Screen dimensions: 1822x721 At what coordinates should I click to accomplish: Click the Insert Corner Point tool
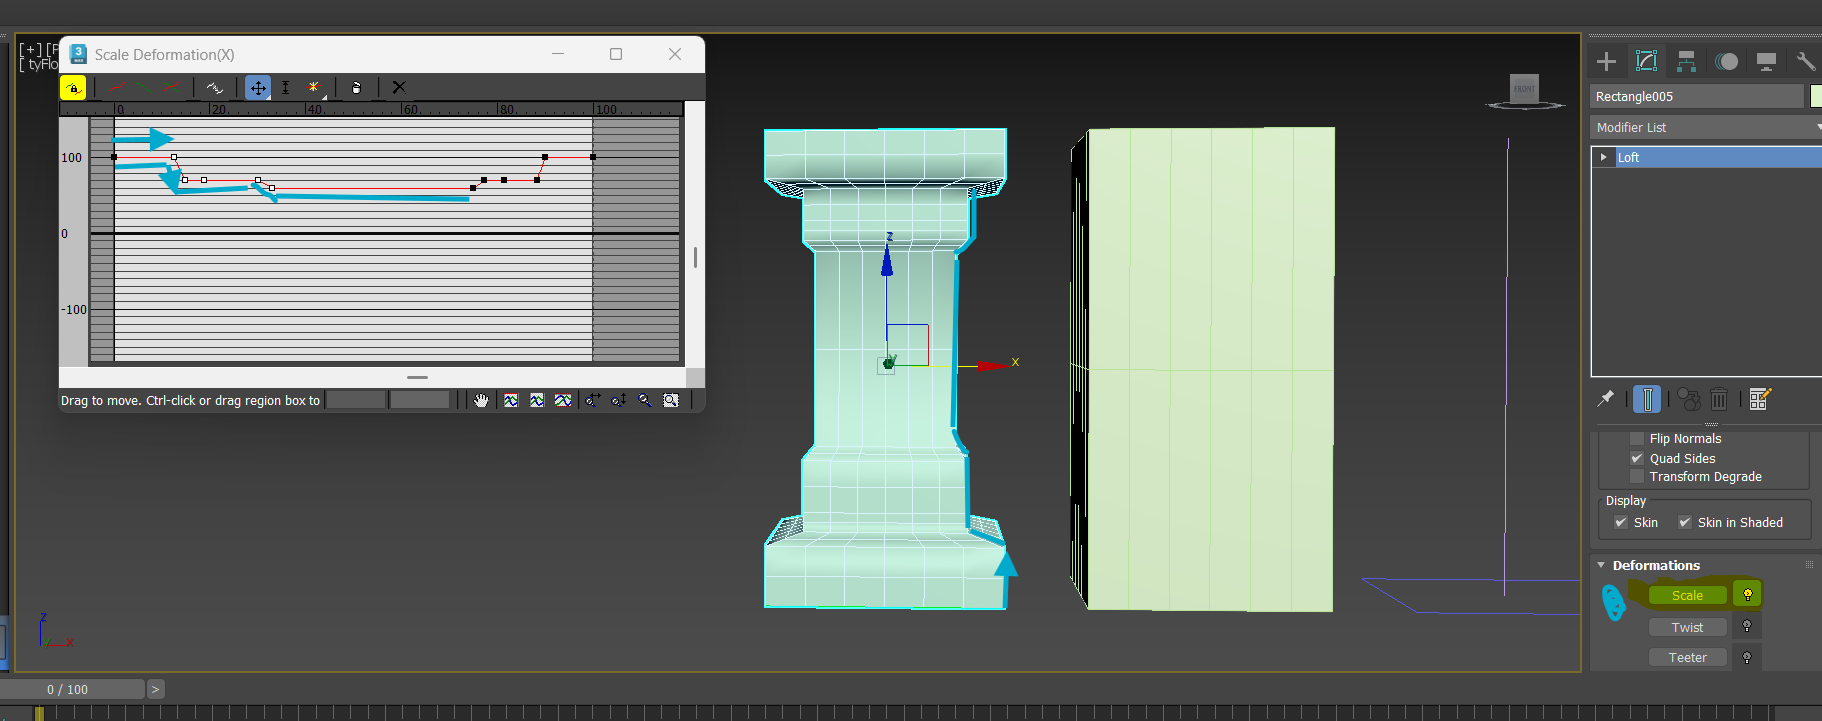tap(314, 88)
